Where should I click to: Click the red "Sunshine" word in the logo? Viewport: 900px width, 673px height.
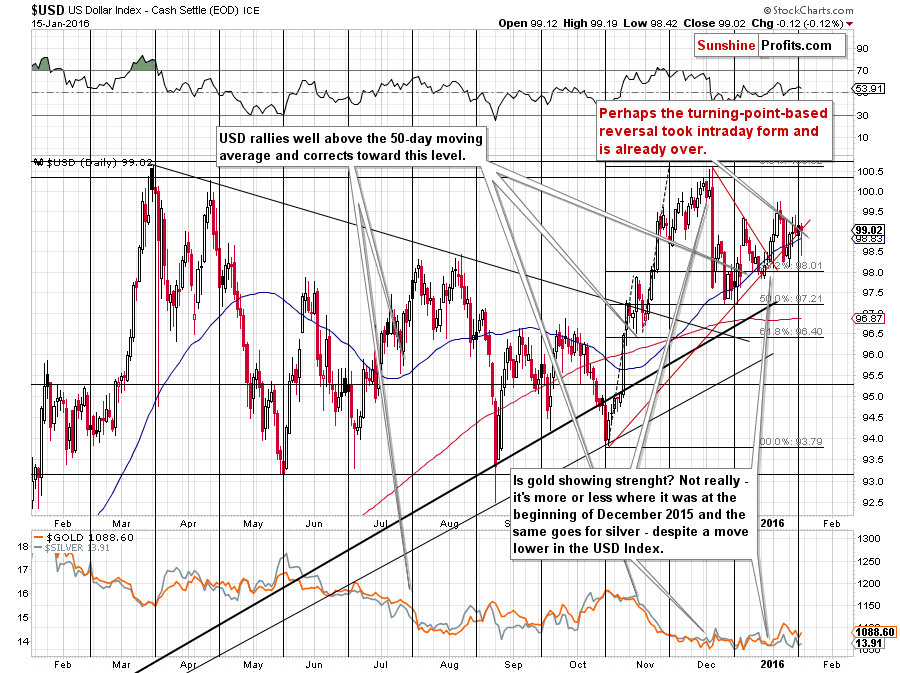(x=726, y=45)
